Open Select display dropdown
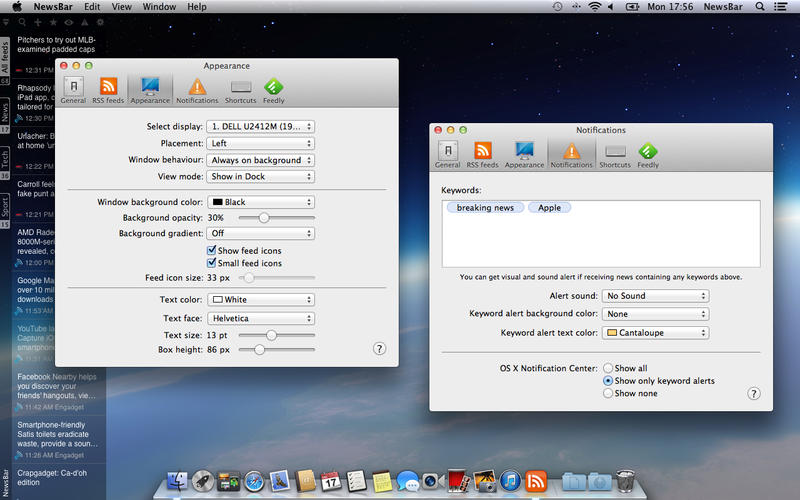The image size is (800, 500). coord(260,127)
